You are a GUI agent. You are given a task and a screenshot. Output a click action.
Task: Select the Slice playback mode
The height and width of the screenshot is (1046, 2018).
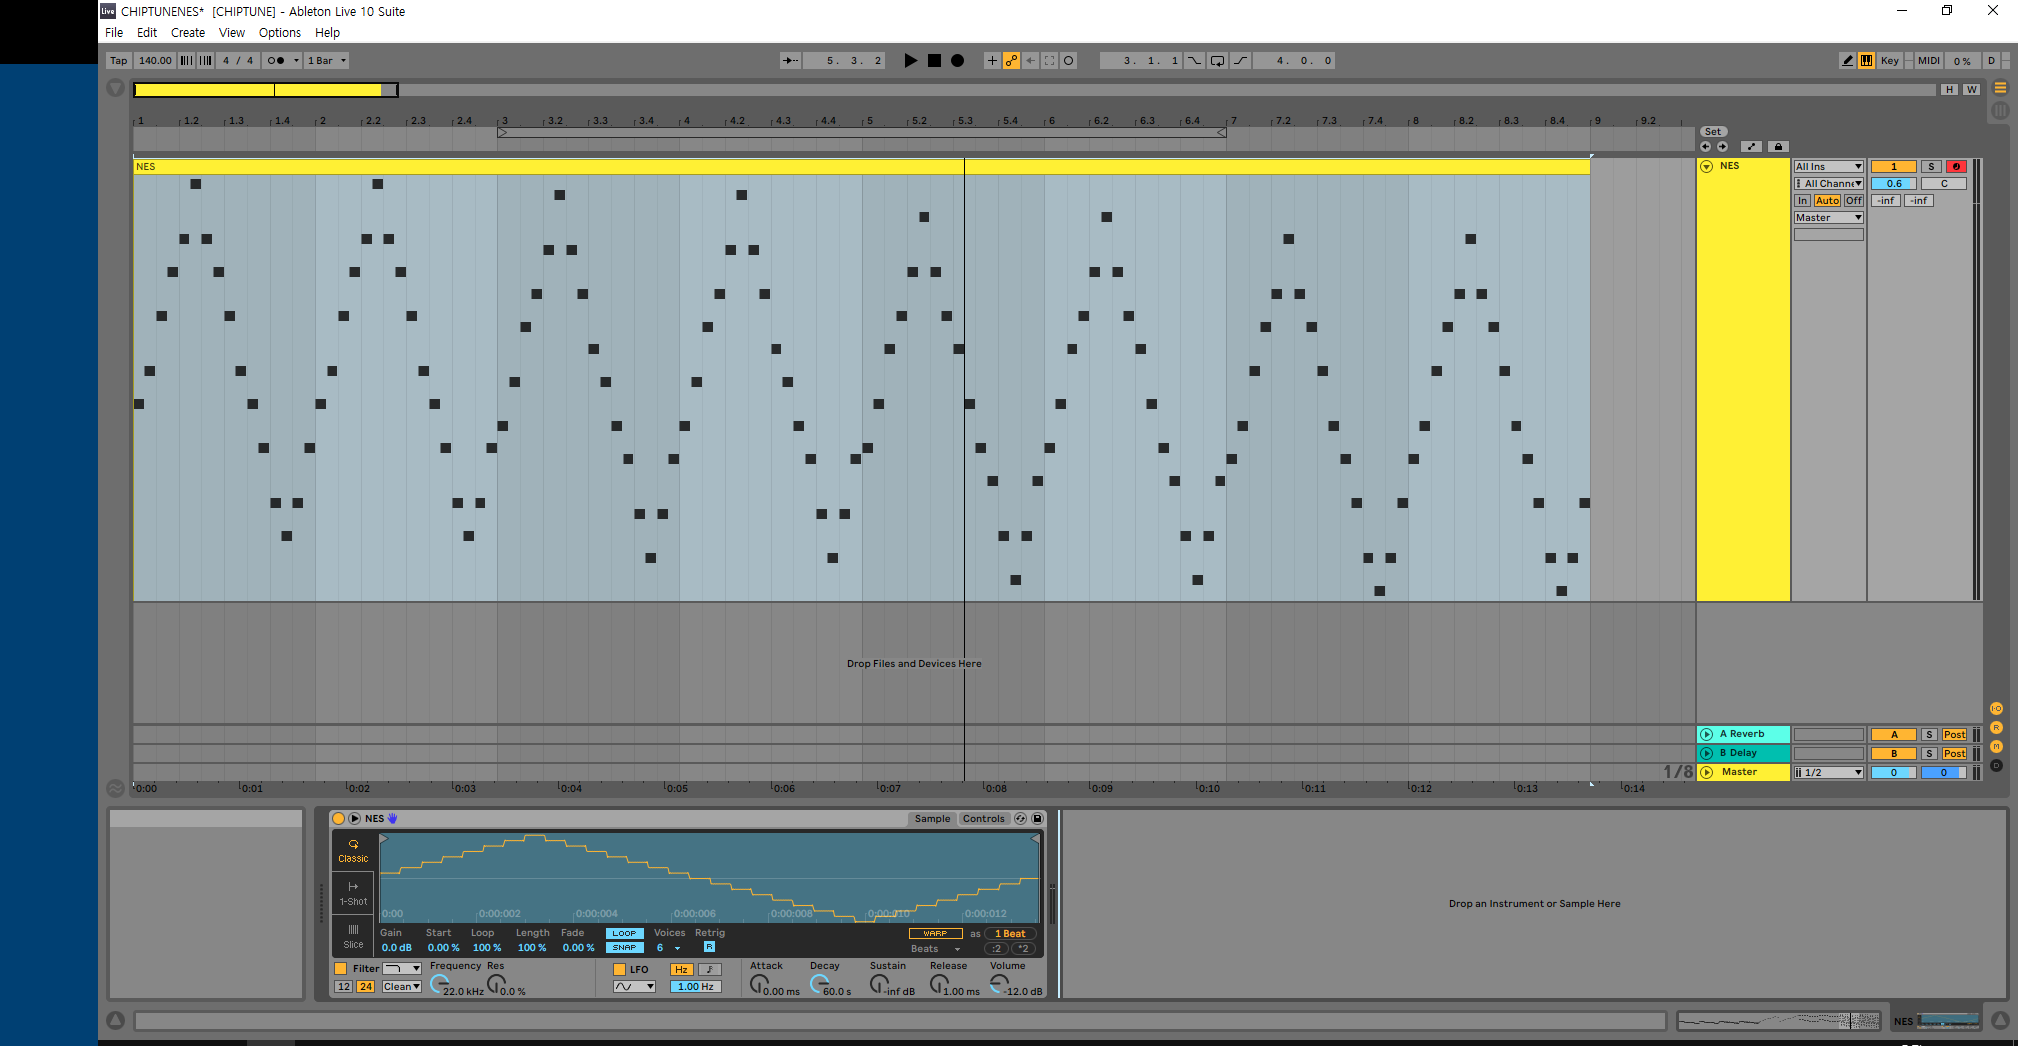[353, 937]
